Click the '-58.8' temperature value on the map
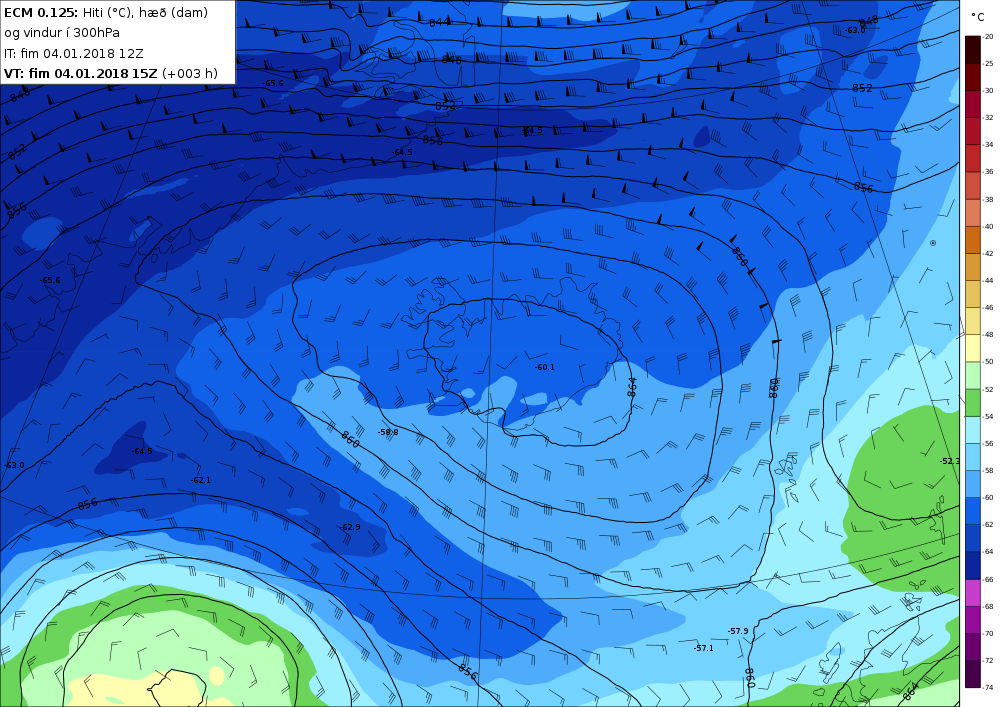 (388, 432)
